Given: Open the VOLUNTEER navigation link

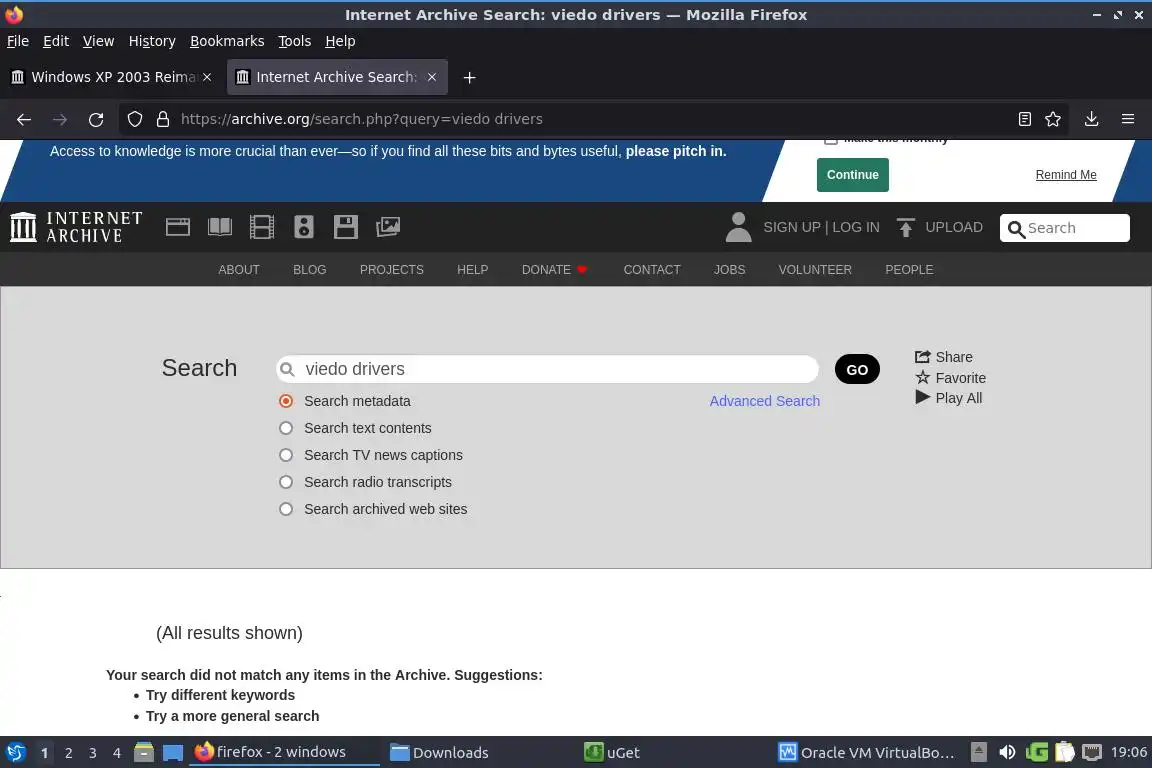Looking at the screenshot, I should point(815,270).
